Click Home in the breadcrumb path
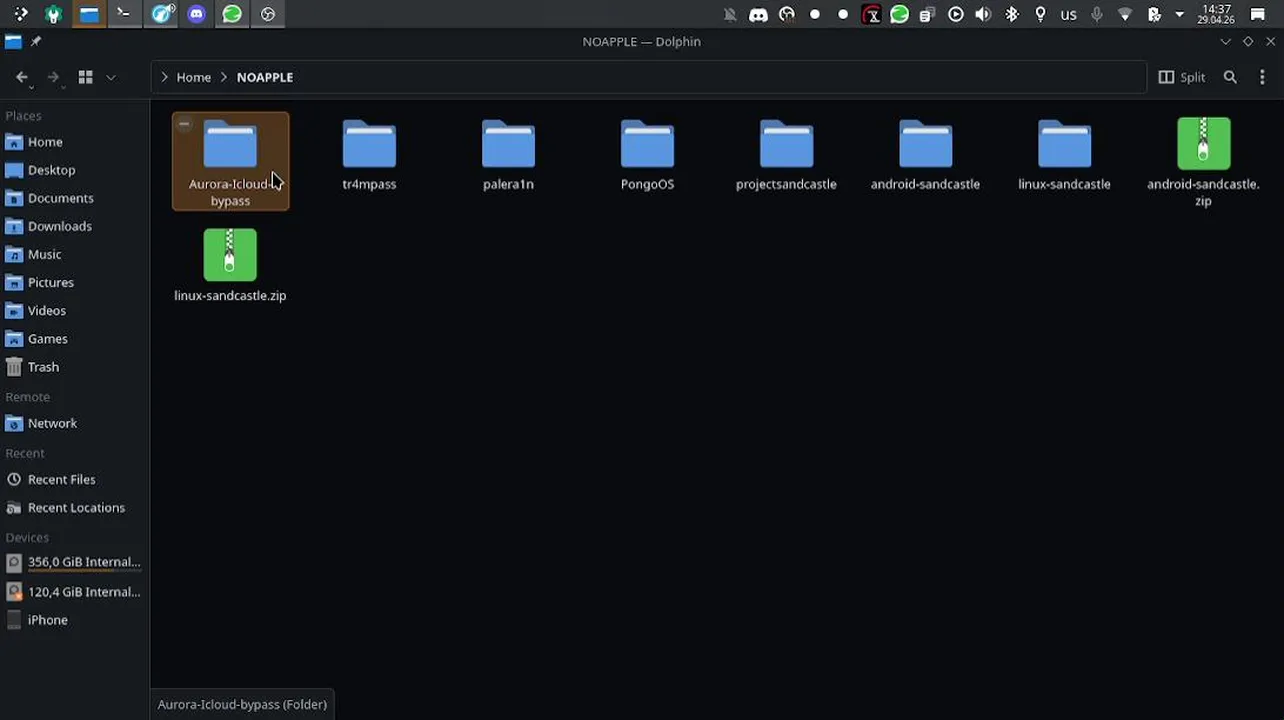This screenshot has width=1284, height=720. click(194, 77)
